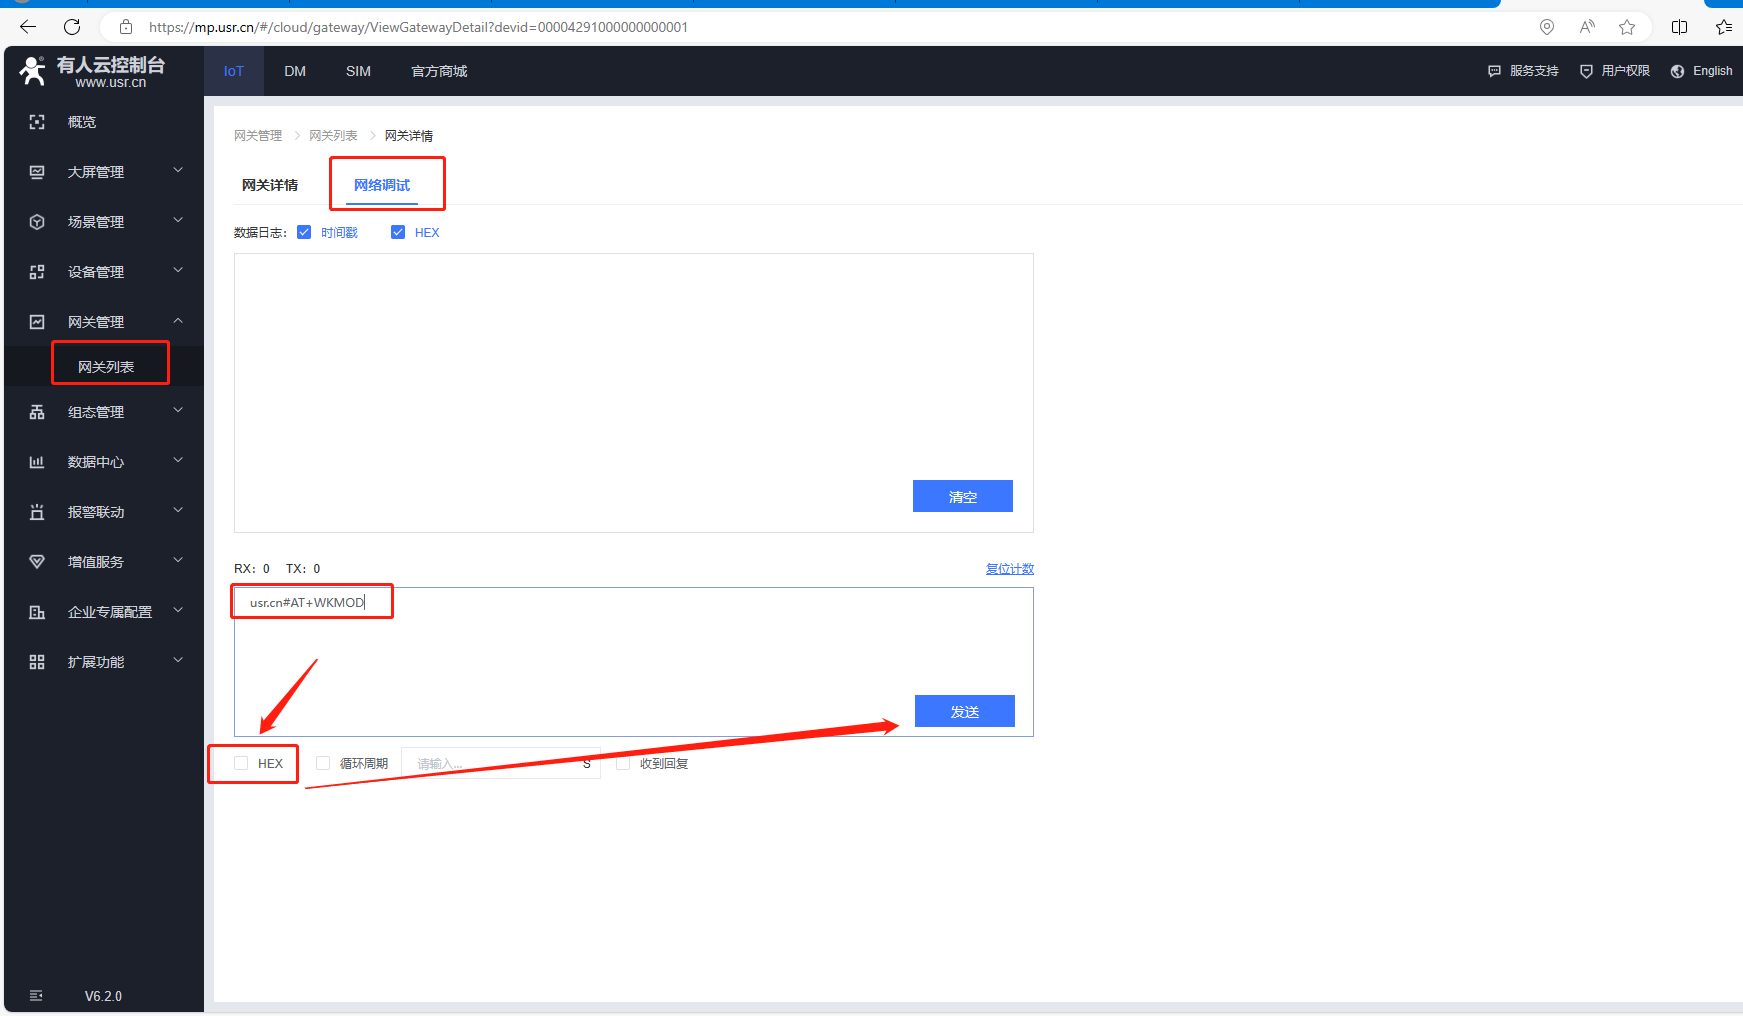Screen dimensions: 1743x1016
Task: Open the favorites list icon
Action: [1724, 27]
